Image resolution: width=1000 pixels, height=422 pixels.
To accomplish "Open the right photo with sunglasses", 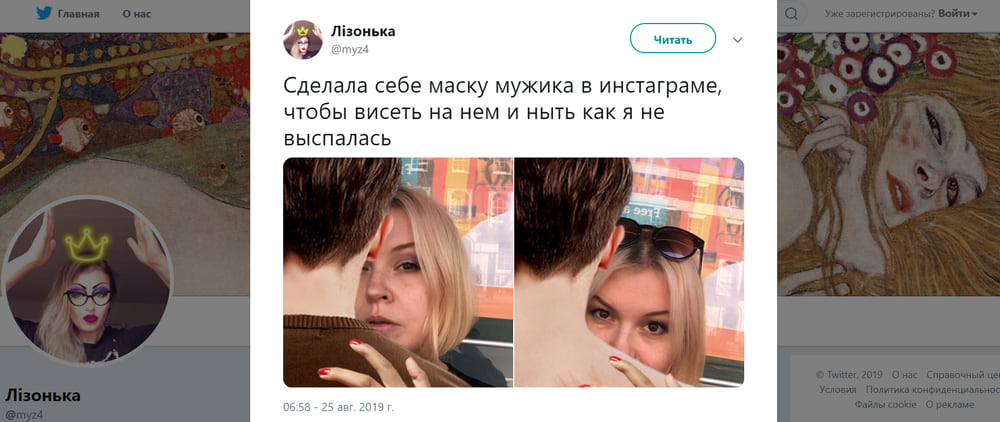I will click(x=629, y=272).
